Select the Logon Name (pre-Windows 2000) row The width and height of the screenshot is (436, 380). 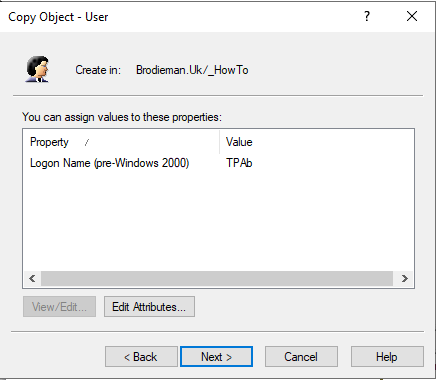218,163
